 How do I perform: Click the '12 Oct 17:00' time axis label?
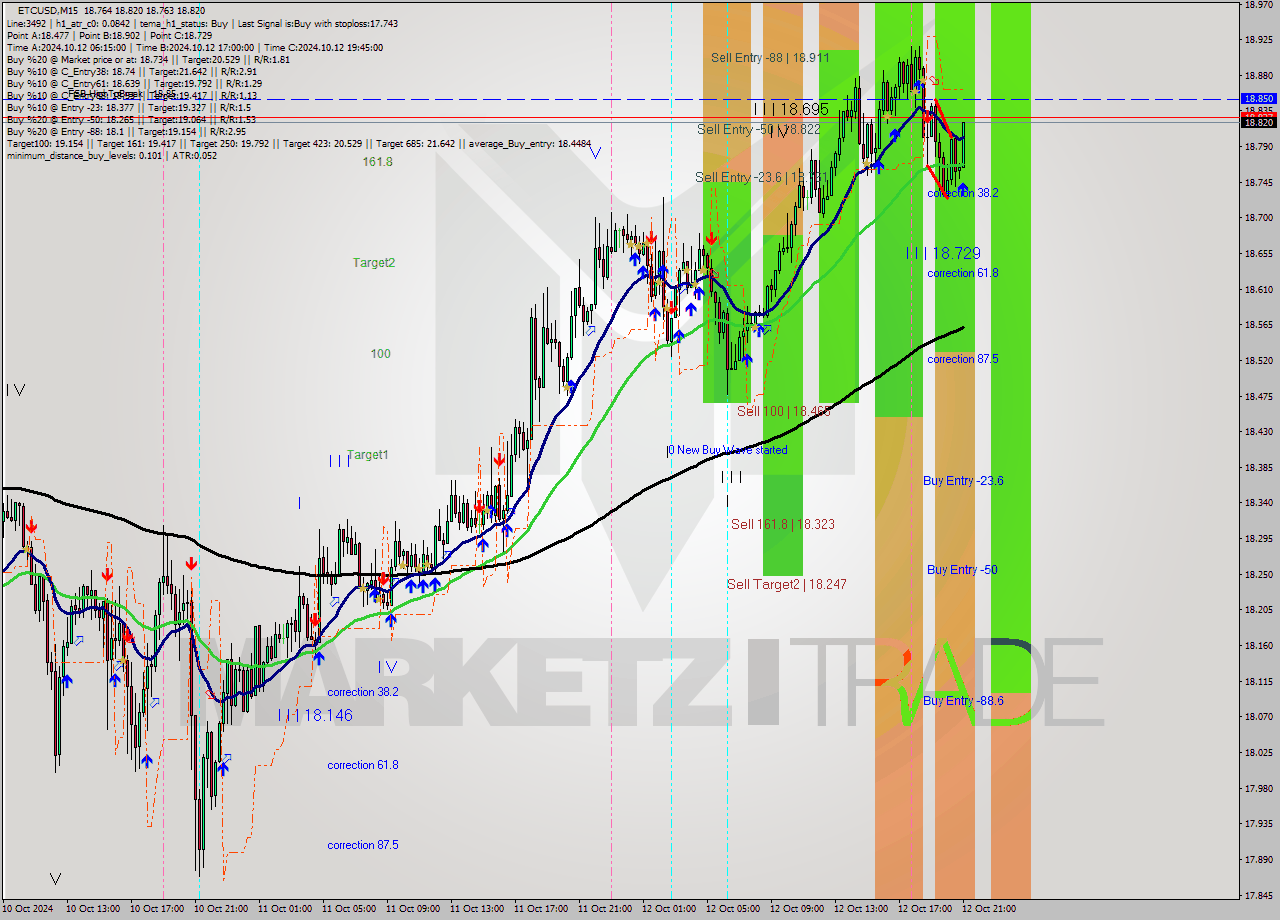[927, 909]
